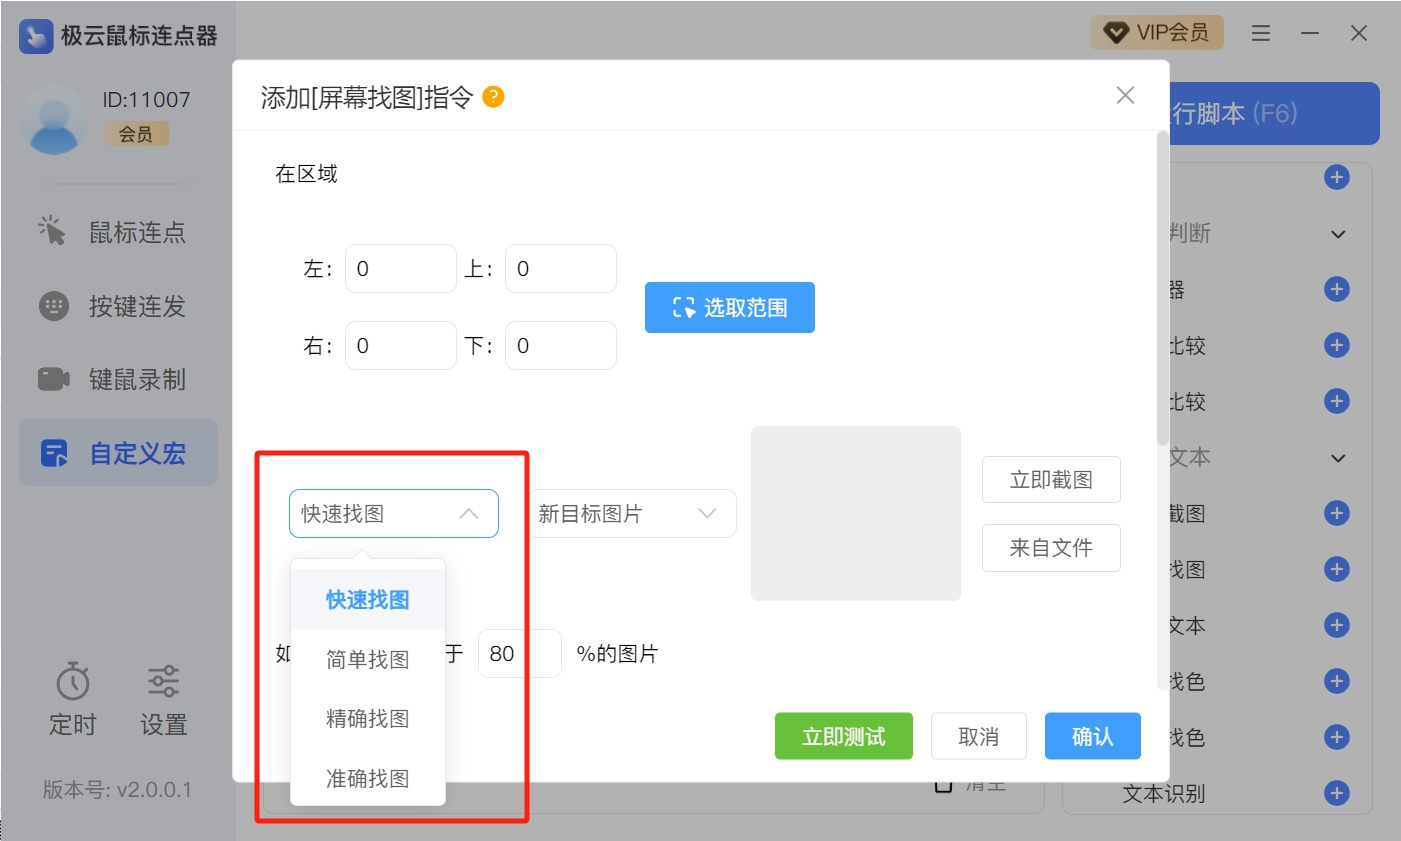
Task: Open the 新目标图片 dropdown
Action: coord(632,514)
